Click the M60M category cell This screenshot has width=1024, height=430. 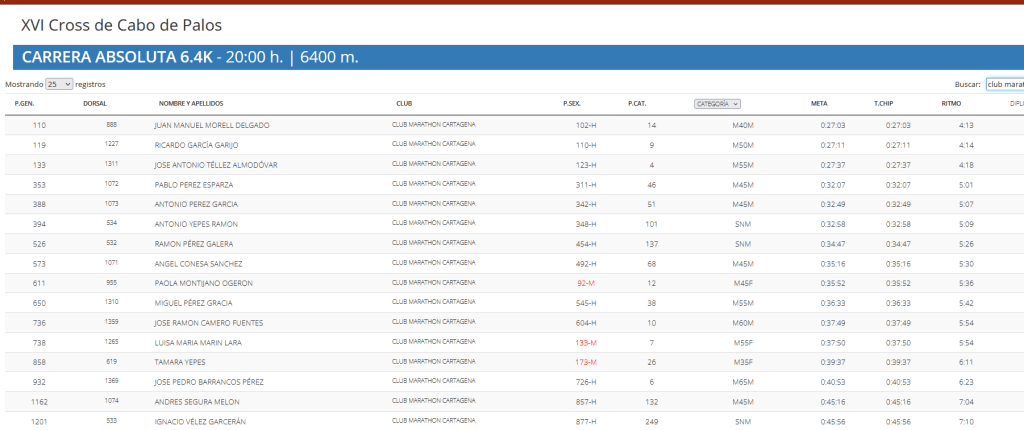743,323
